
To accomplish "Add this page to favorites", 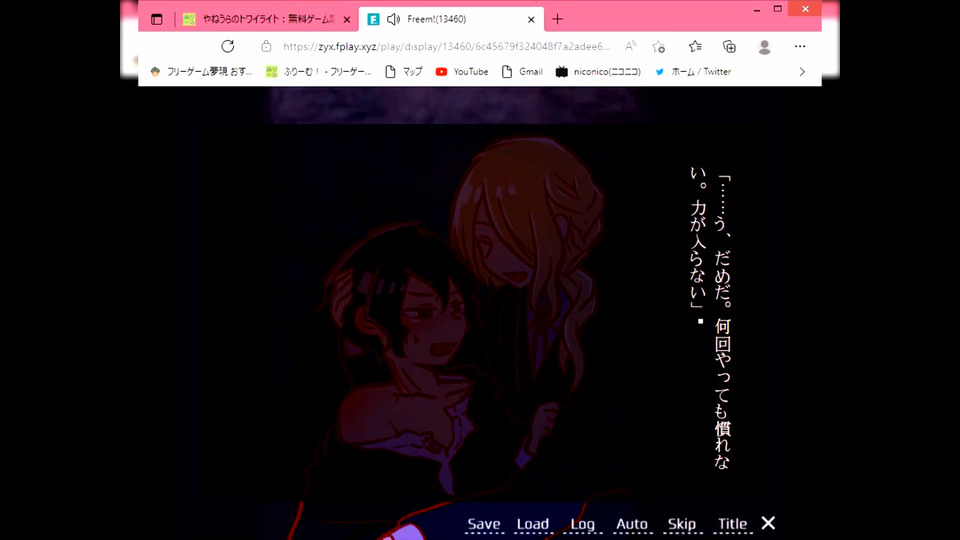I will 658,47.
